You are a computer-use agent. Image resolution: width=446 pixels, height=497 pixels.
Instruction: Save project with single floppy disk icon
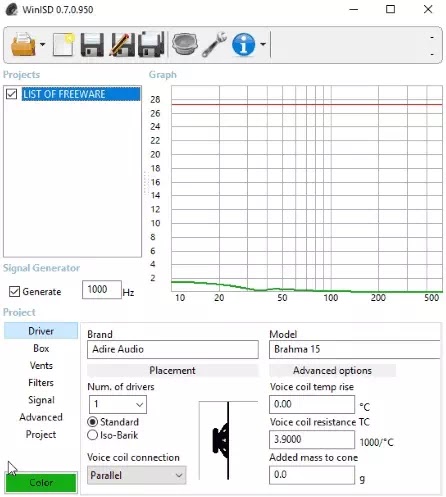point(92,44)
